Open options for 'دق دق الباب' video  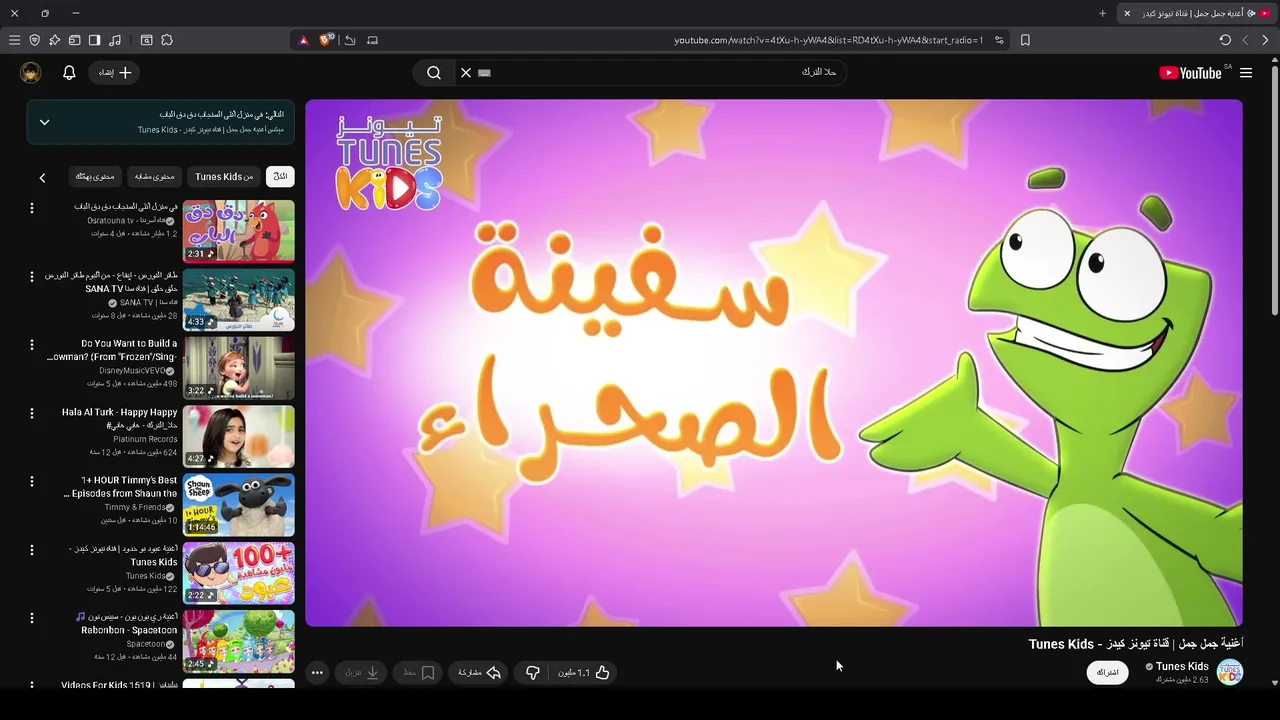(31, 208)
